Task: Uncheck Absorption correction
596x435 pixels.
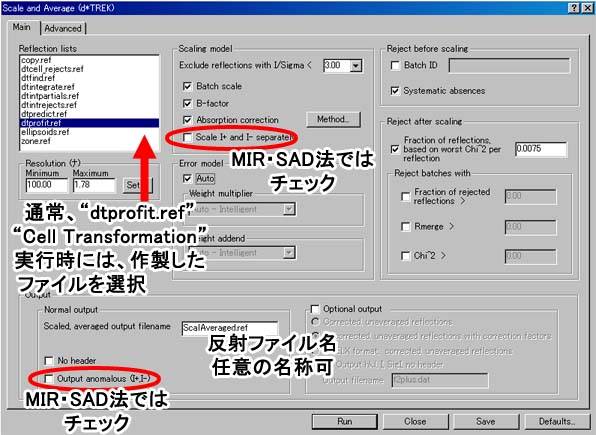Action: [187, 120]
